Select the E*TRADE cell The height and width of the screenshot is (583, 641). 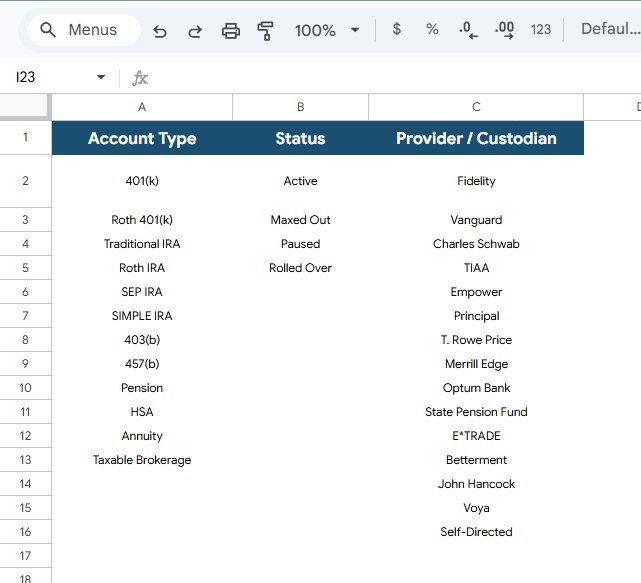coord(476,436)
